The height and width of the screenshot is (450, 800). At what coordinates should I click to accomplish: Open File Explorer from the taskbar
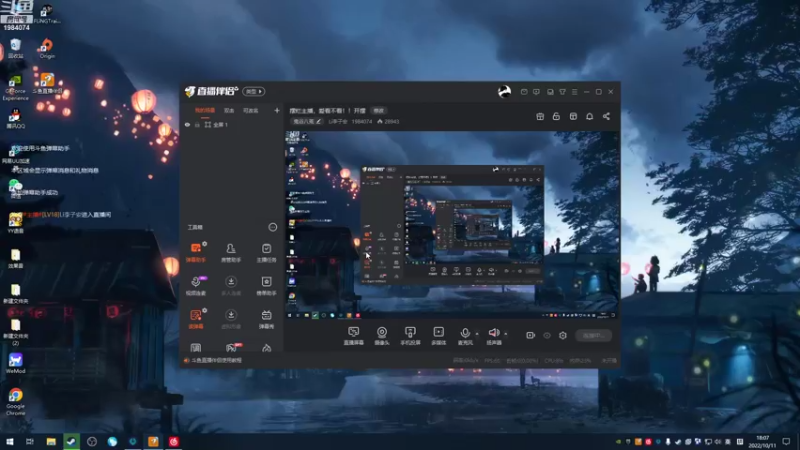(x=51, y=441)
